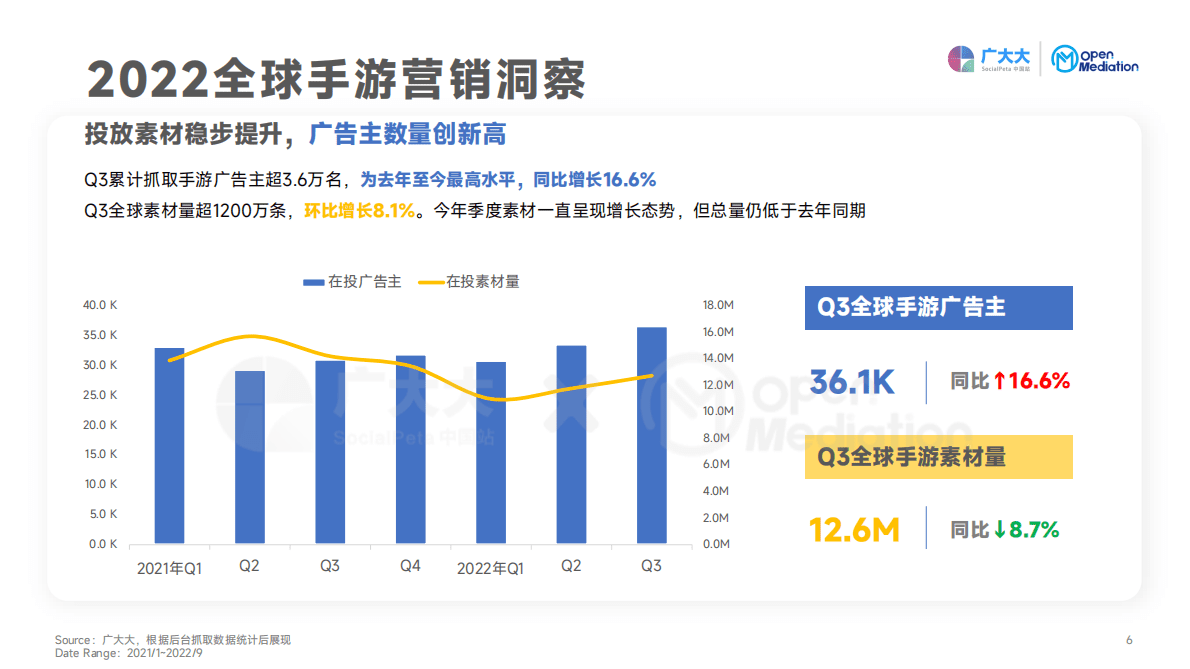
Task: Click the subtitle 投放素材稳步提升，广告主数量创新高
Action: click(x=295, y=134)
